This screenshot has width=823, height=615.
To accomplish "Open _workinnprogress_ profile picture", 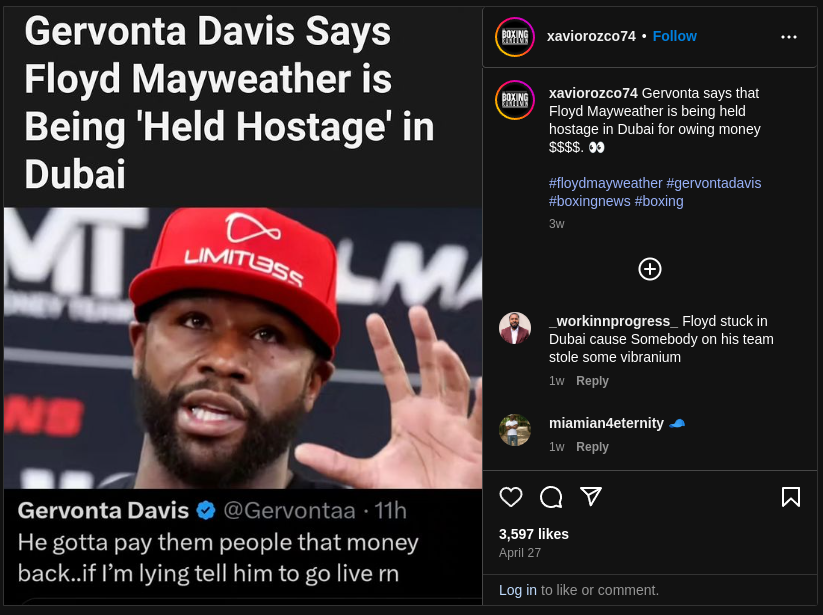I will 514,328.
